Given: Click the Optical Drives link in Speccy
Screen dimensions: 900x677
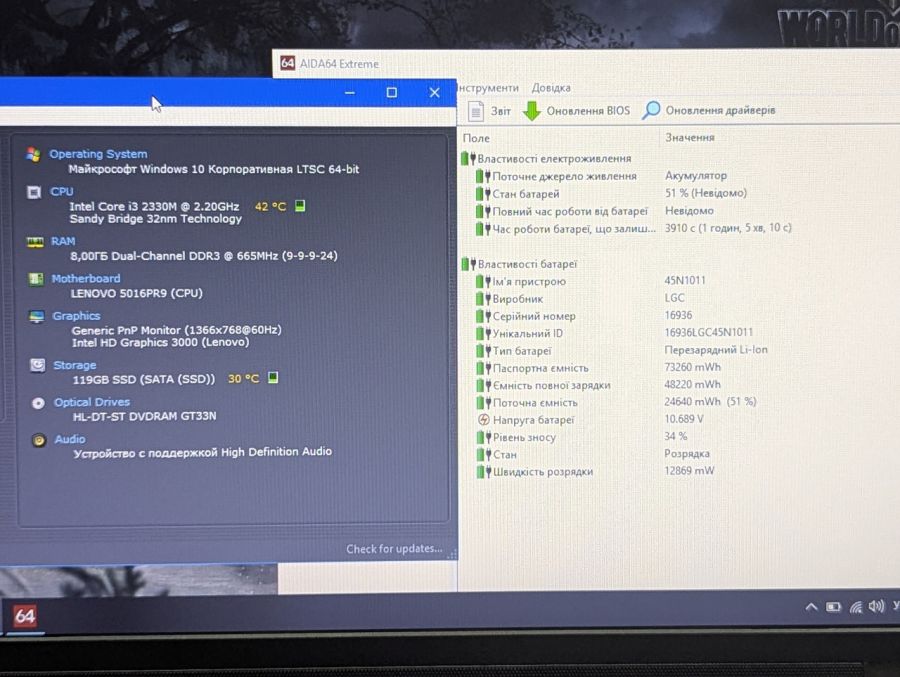Looking at the screenshot, I should (x=92, y=402).
